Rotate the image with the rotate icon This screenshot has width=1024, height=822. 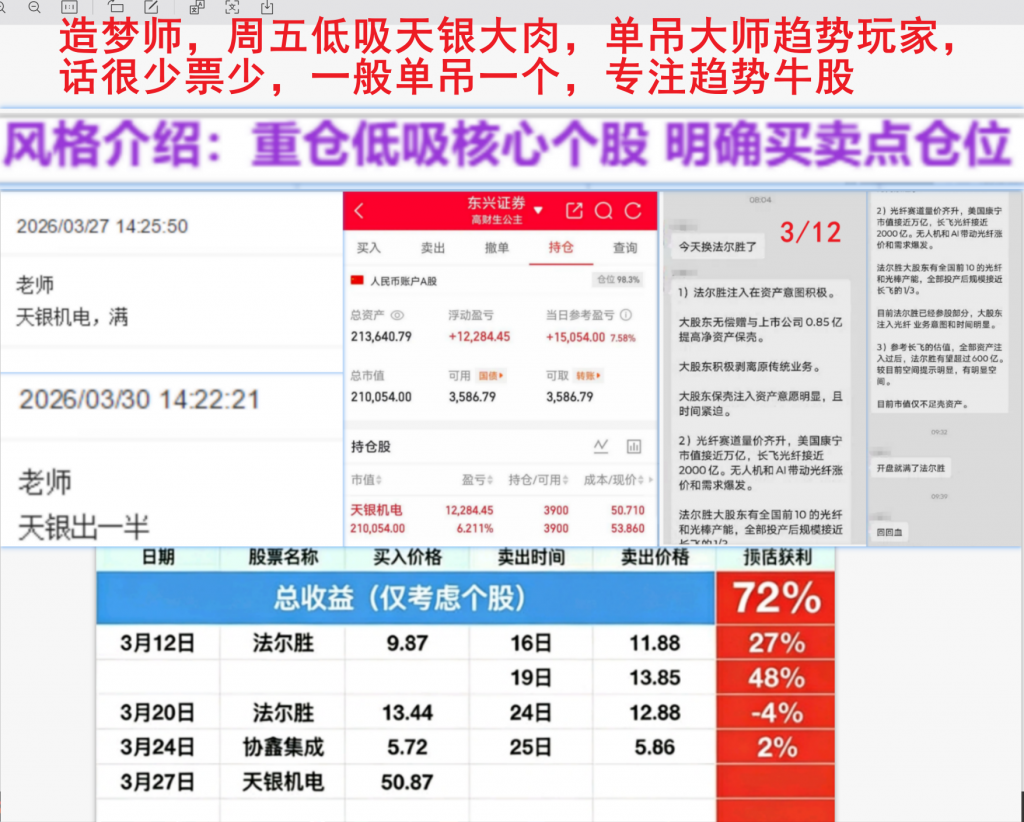pyautogui.click(x=116, y=7)
